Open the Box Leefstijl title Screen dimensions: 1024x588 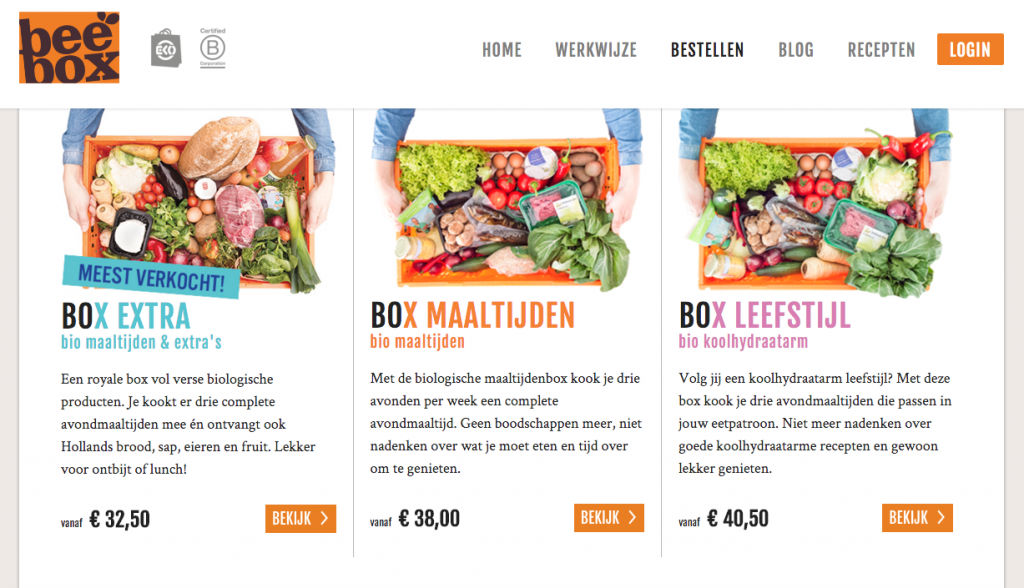tap(765, 316)
